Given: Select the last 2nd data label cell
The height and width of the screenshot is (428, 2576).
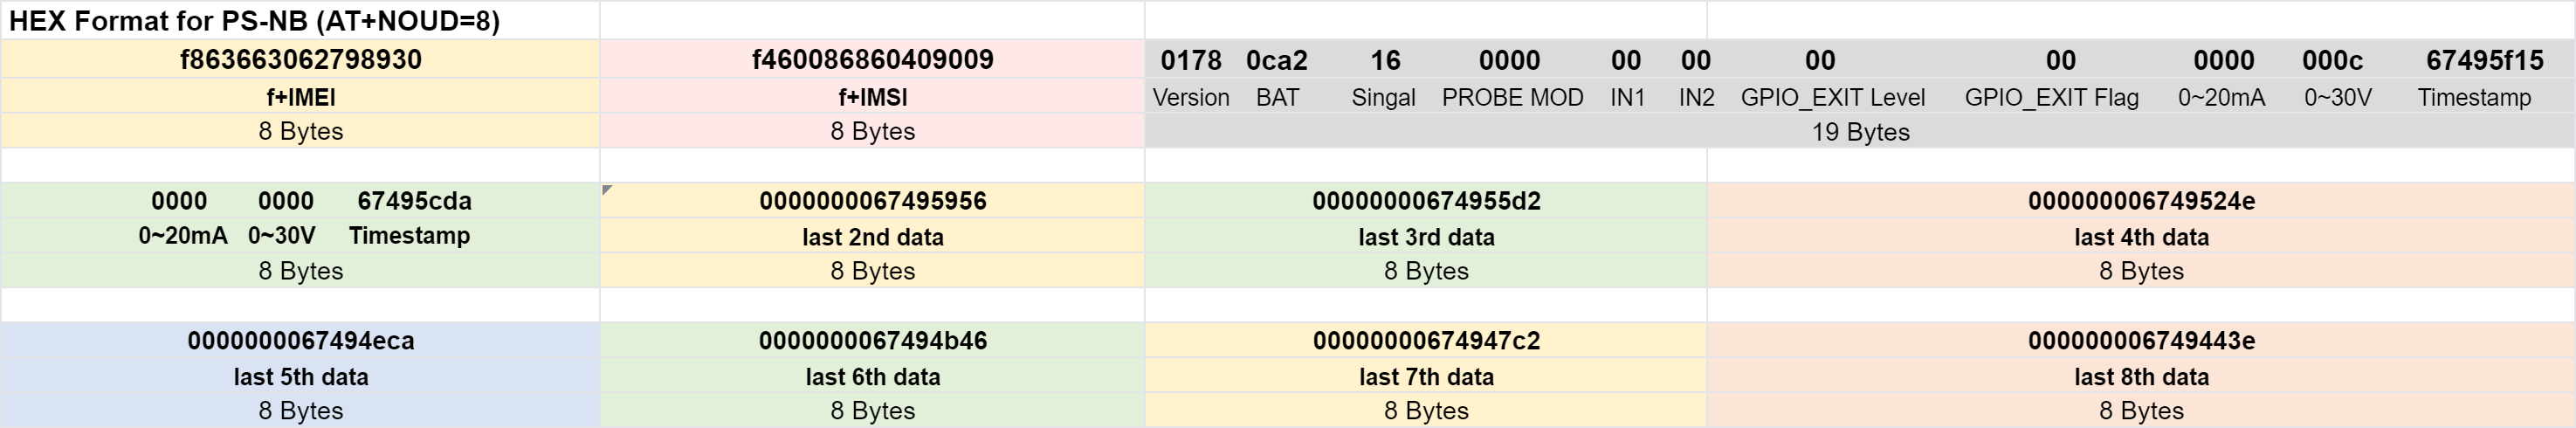Looking at the screenshot, I should coord(872,237).
